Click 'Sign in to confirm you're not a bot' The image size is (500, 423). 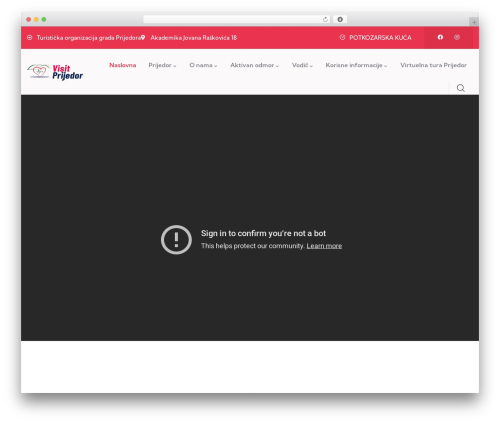(263, 233)
